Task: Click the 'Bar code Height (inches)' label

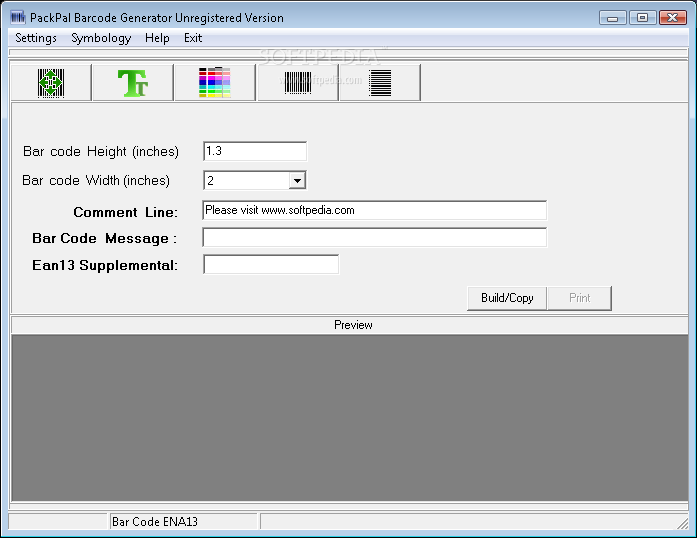Action: (x=101, y=152)
